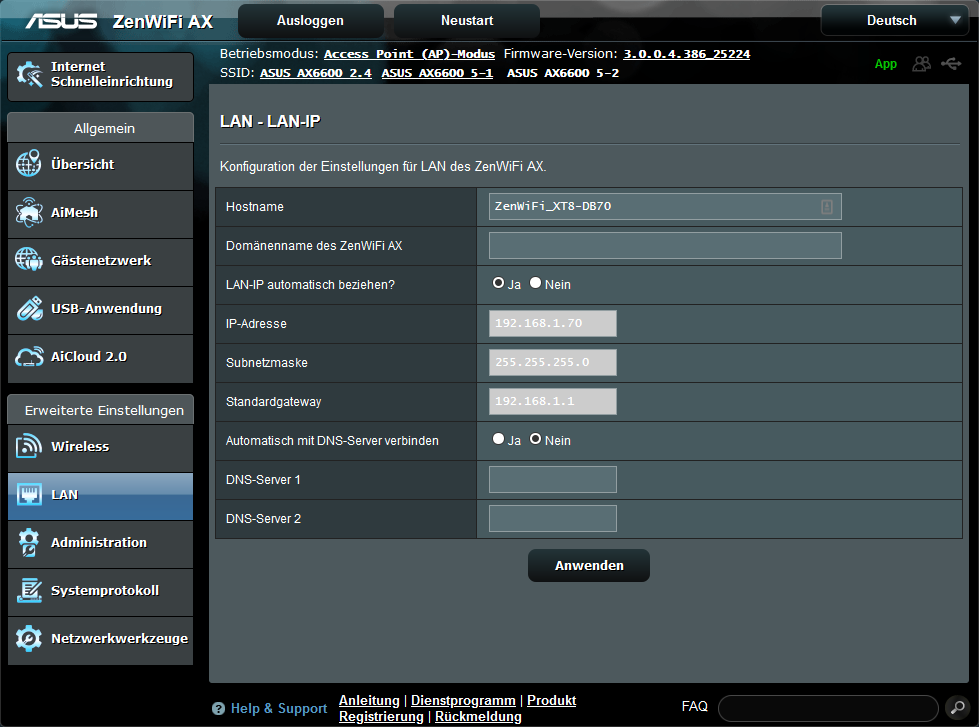Screen dimensions: 979x727
Task: Click the Übersicht globe icon
Action: [29, 164]
